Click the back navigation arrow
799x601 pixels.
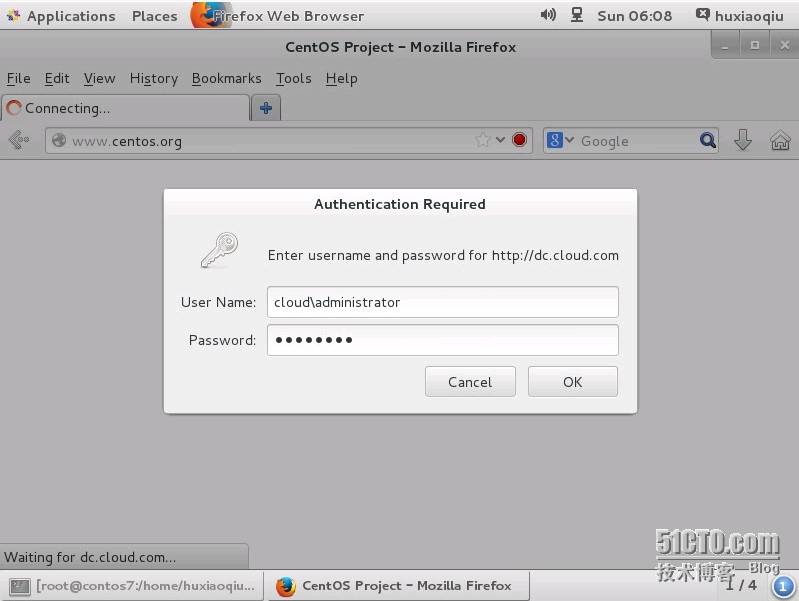[19, 140]
